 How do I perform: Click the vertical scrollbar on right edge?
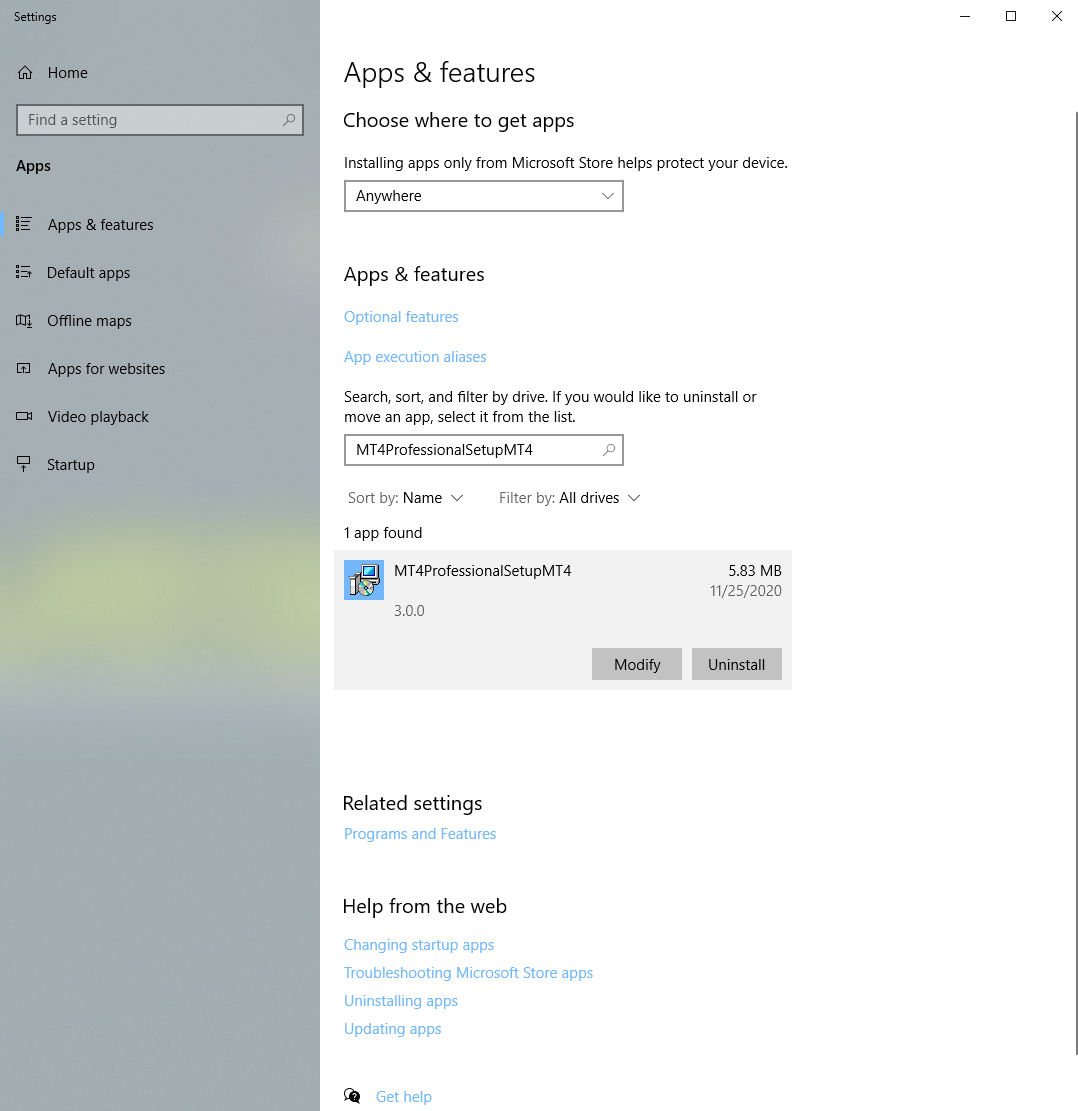click(1076, 583)
